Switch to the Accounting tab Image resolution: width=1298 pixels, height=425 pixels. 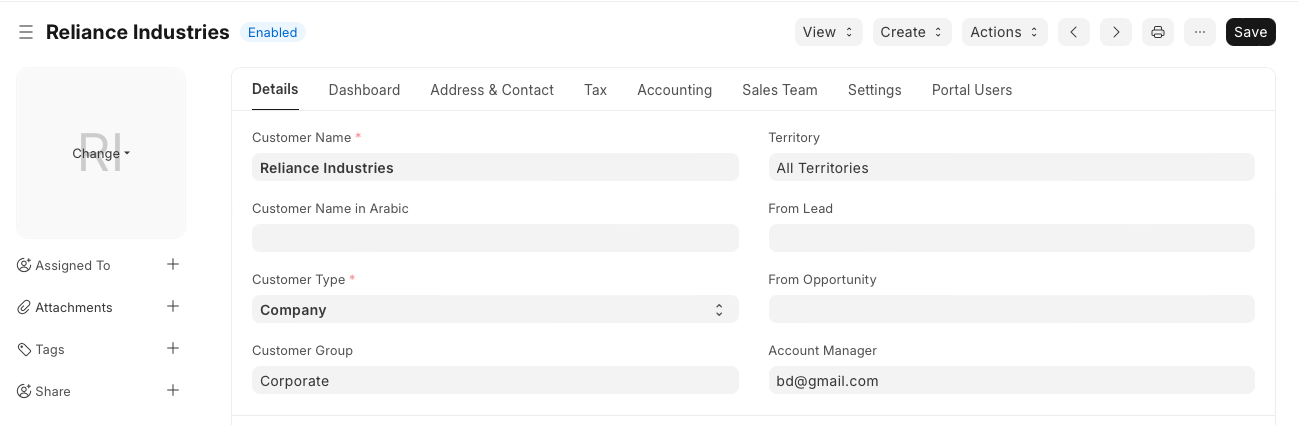(674, 90)
